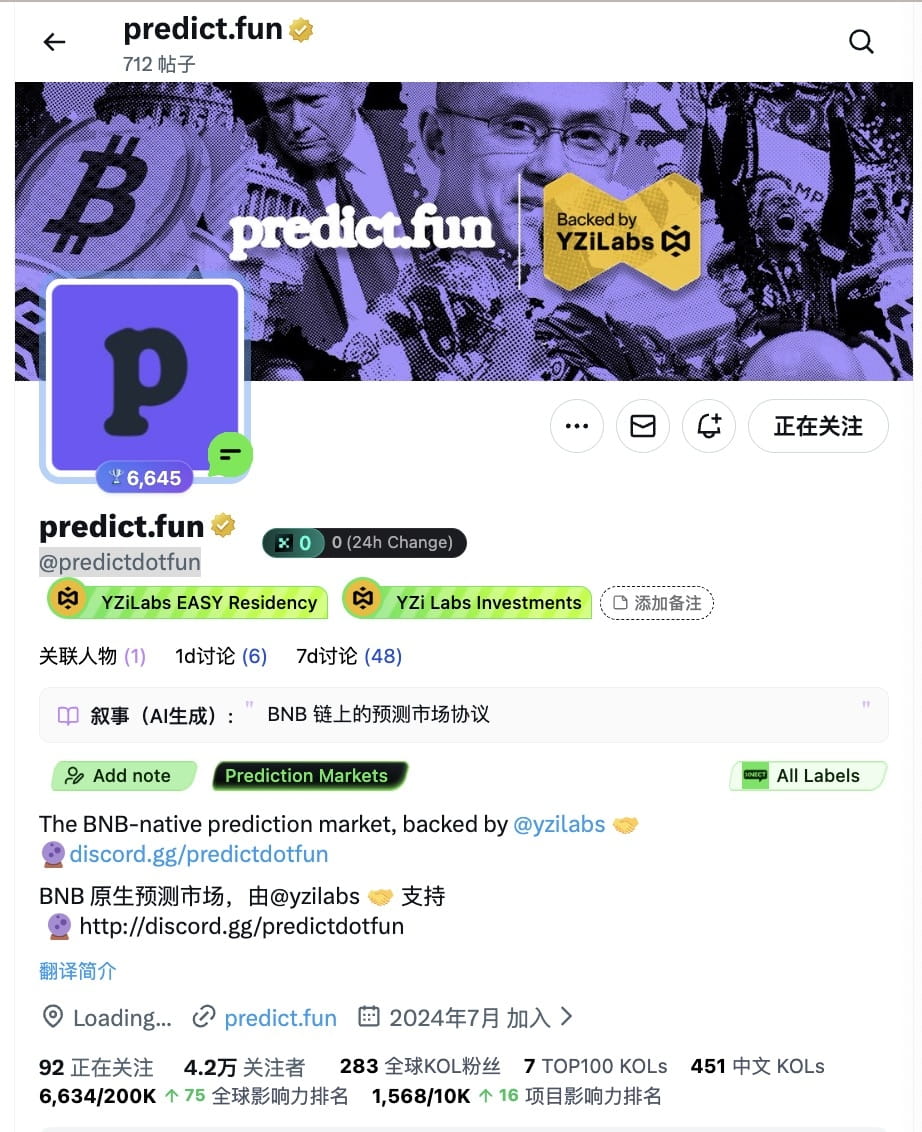Screen dimensions: 922x1132
Task: Open search with the magnifier icon
Action: point(861,42)
